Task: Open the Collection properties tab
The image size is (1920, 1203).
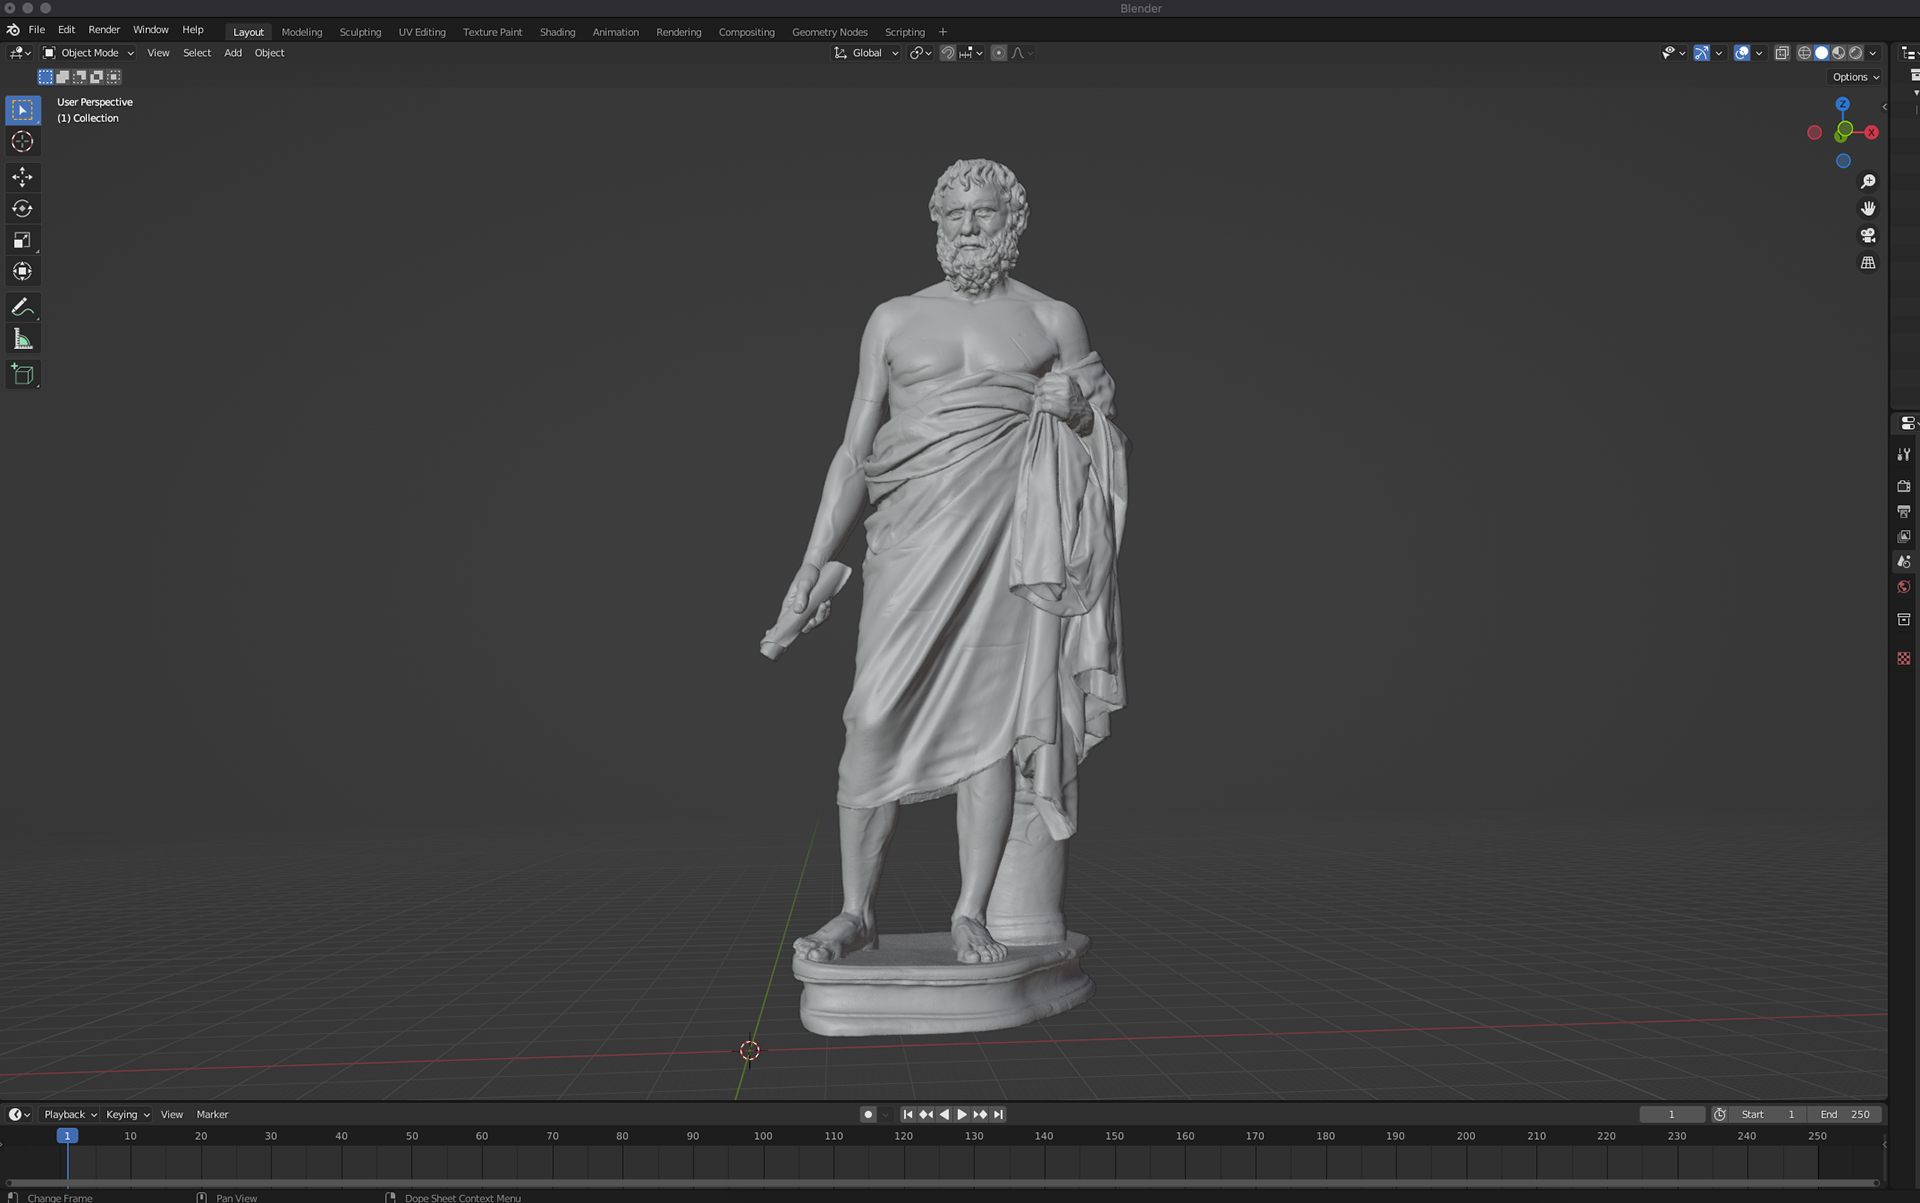Action: 1904,620
